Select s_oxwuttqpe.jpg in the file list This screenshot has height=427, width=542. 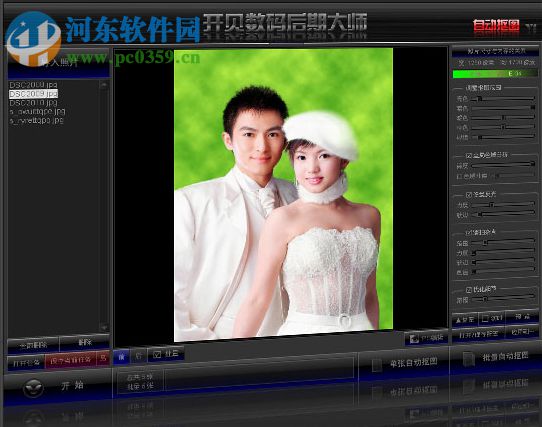click(37, 111)
